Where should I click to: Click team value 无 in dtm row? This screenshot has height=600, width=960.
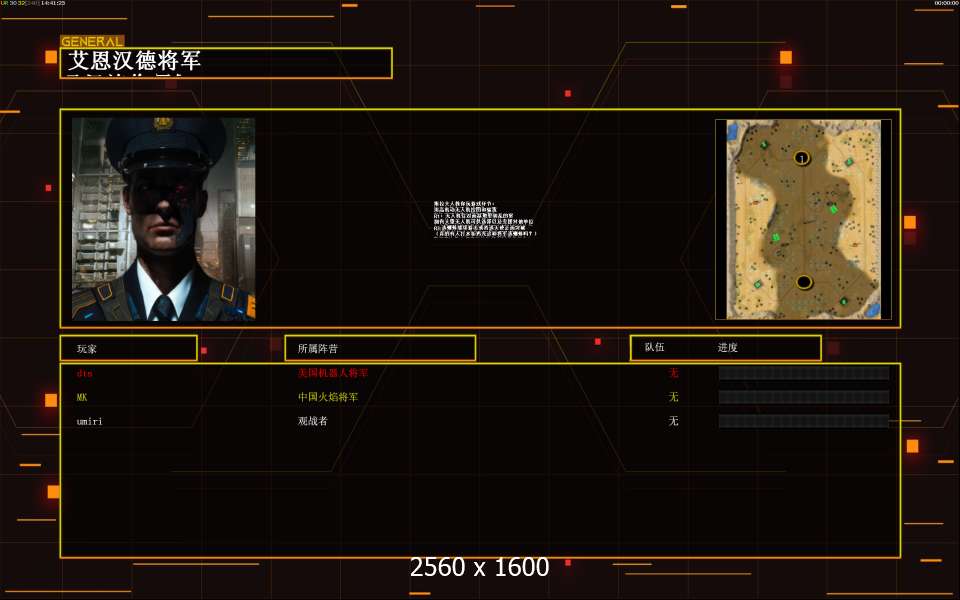point(673,372)
